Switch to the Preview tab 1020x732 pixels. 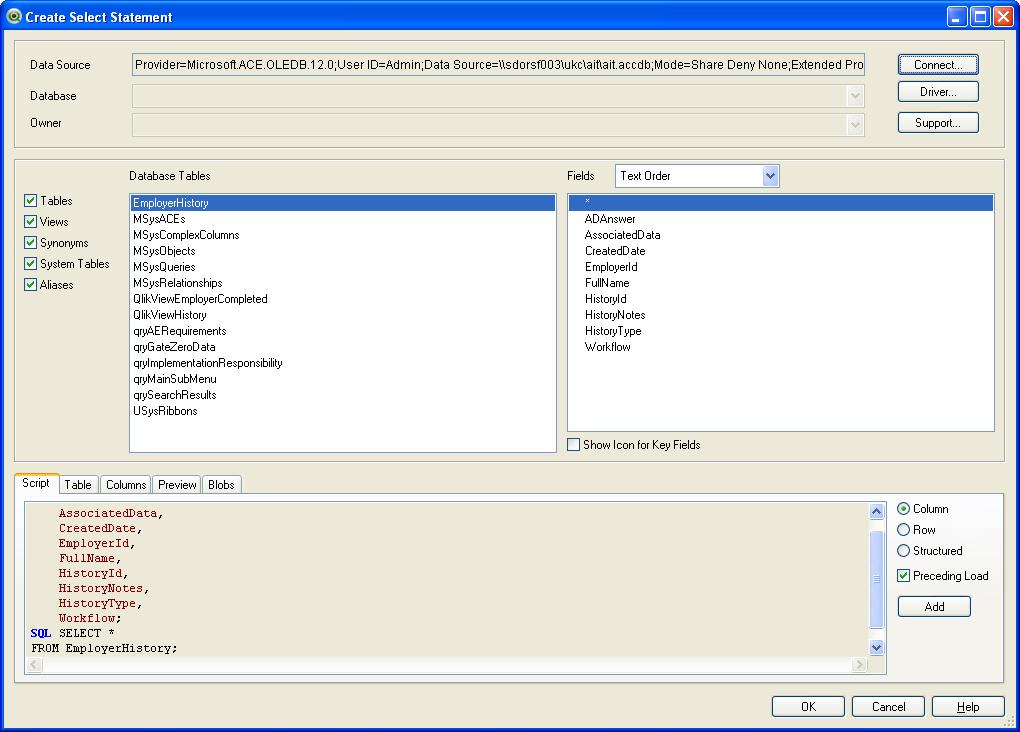176,484
